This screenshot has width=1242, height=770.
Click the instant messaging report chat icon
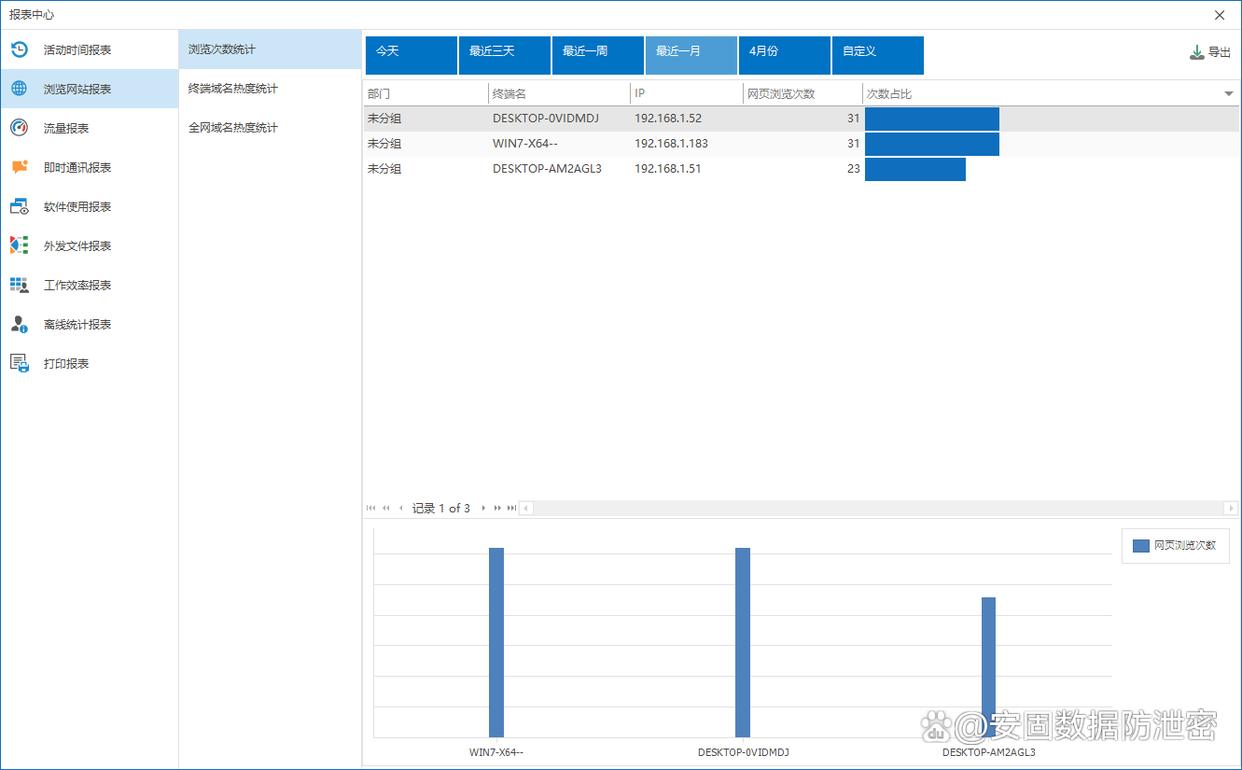(x=19, y=167)
